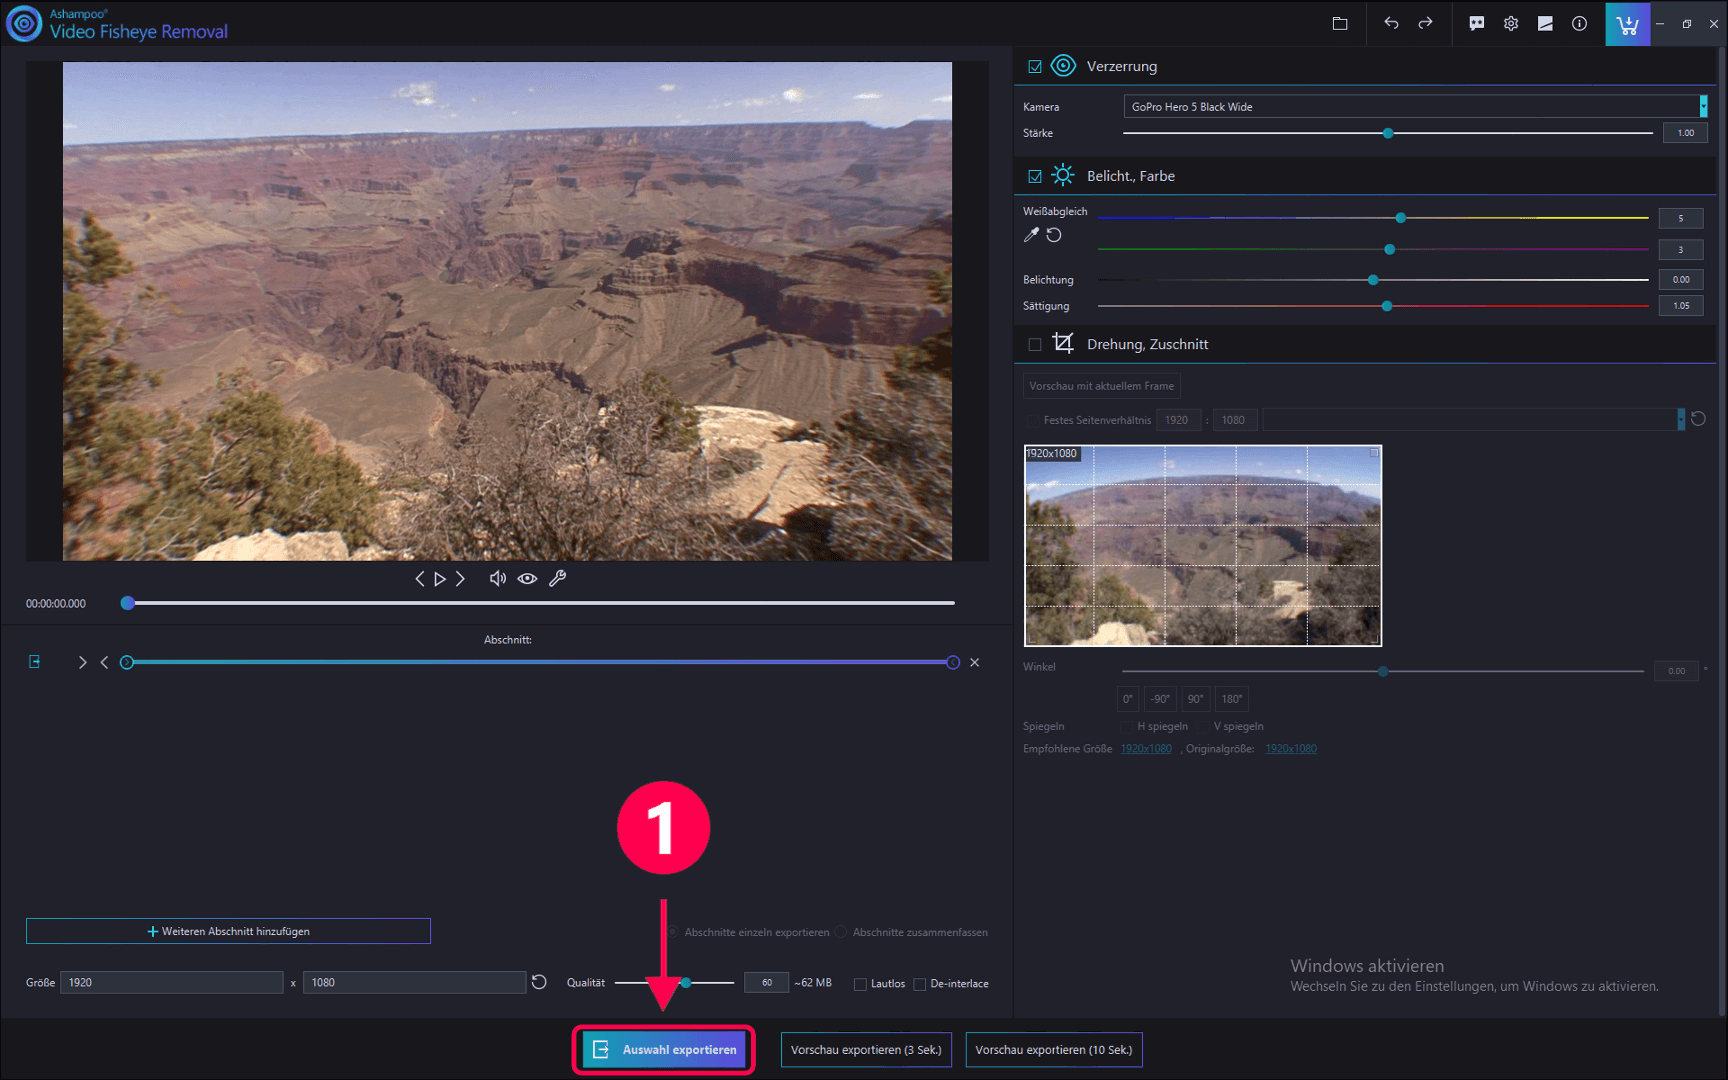Click the Sättigung slider handle
Image resolution: width=1728 pixels, height=1080 pixels.
click(1387, 306)
